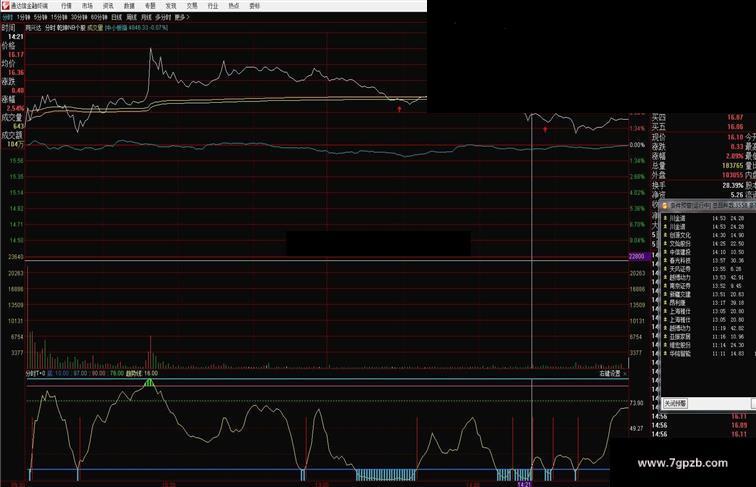The image size is (756, 487).
Task: Select the 南京证券 alert row
Action: click(709, 286)
